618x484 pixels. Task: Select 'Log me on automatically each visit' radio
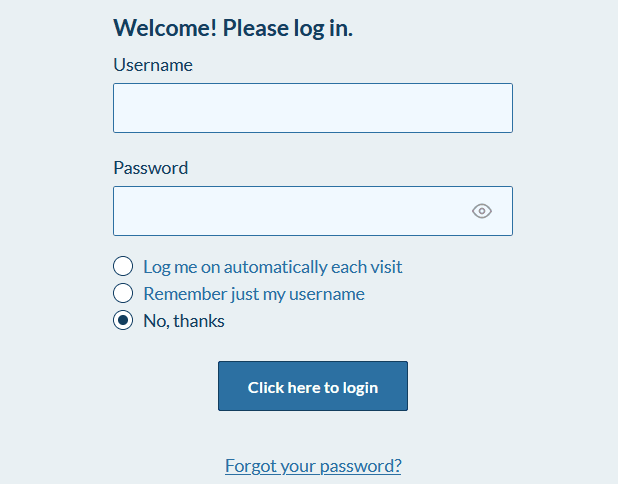(x=123, y=267)
